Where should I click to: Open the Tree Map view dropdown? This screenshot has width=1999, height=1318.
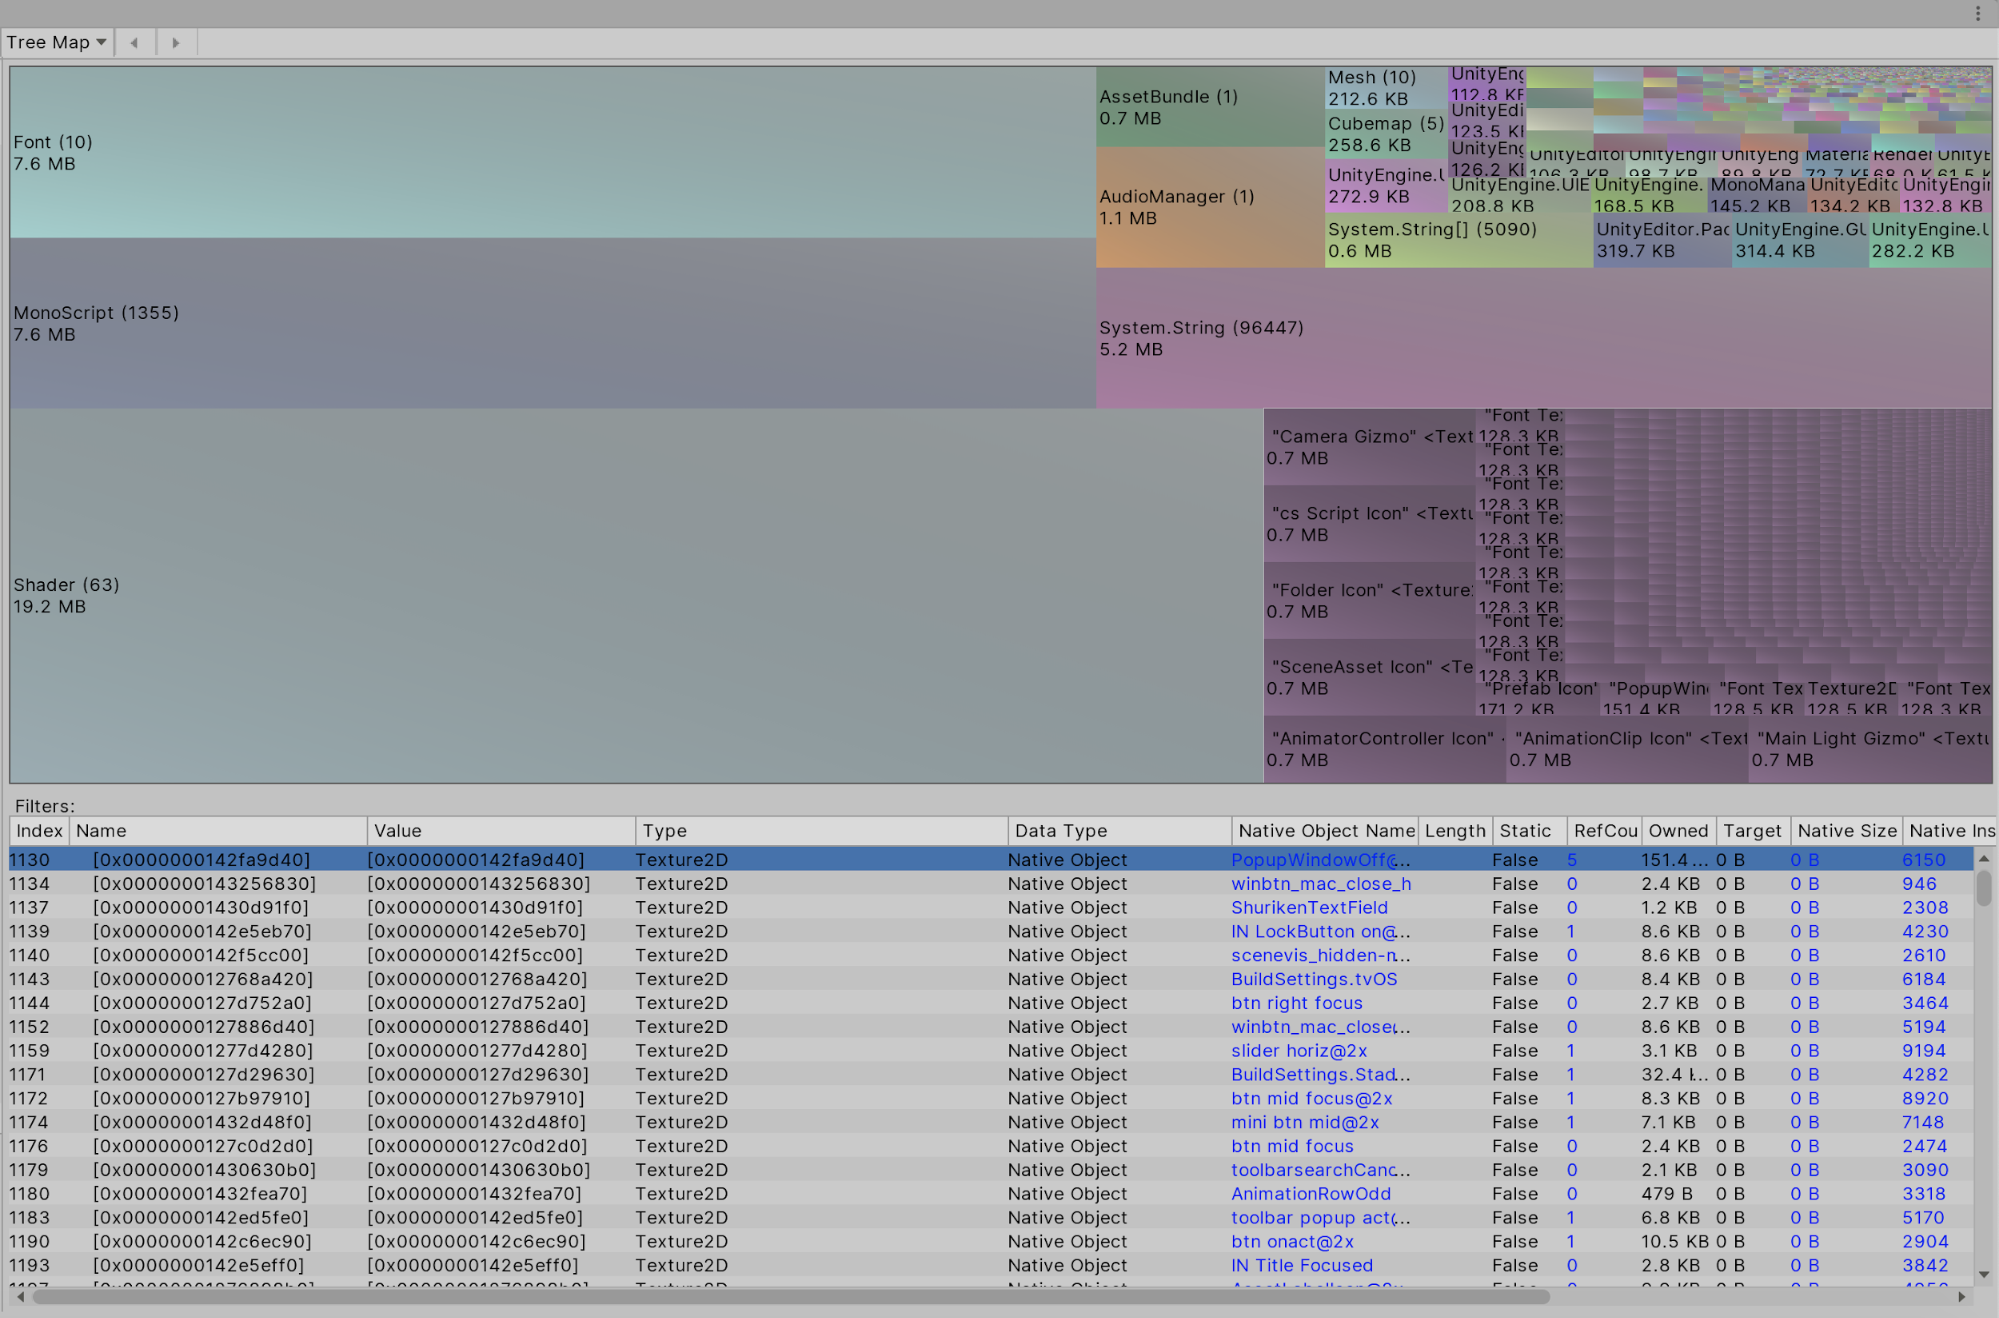[x=56, y=42]
